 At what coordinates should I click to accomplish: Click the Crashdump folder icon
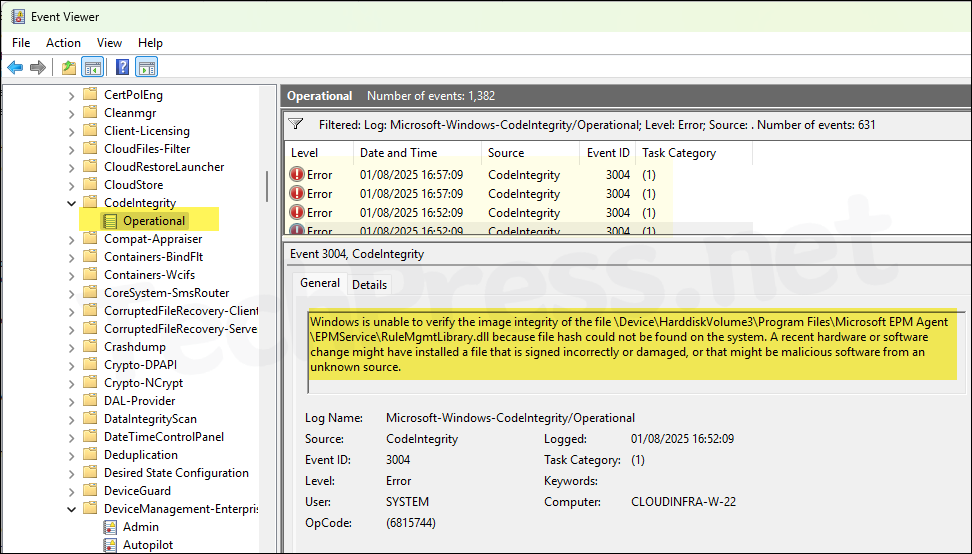click(91, 346)
